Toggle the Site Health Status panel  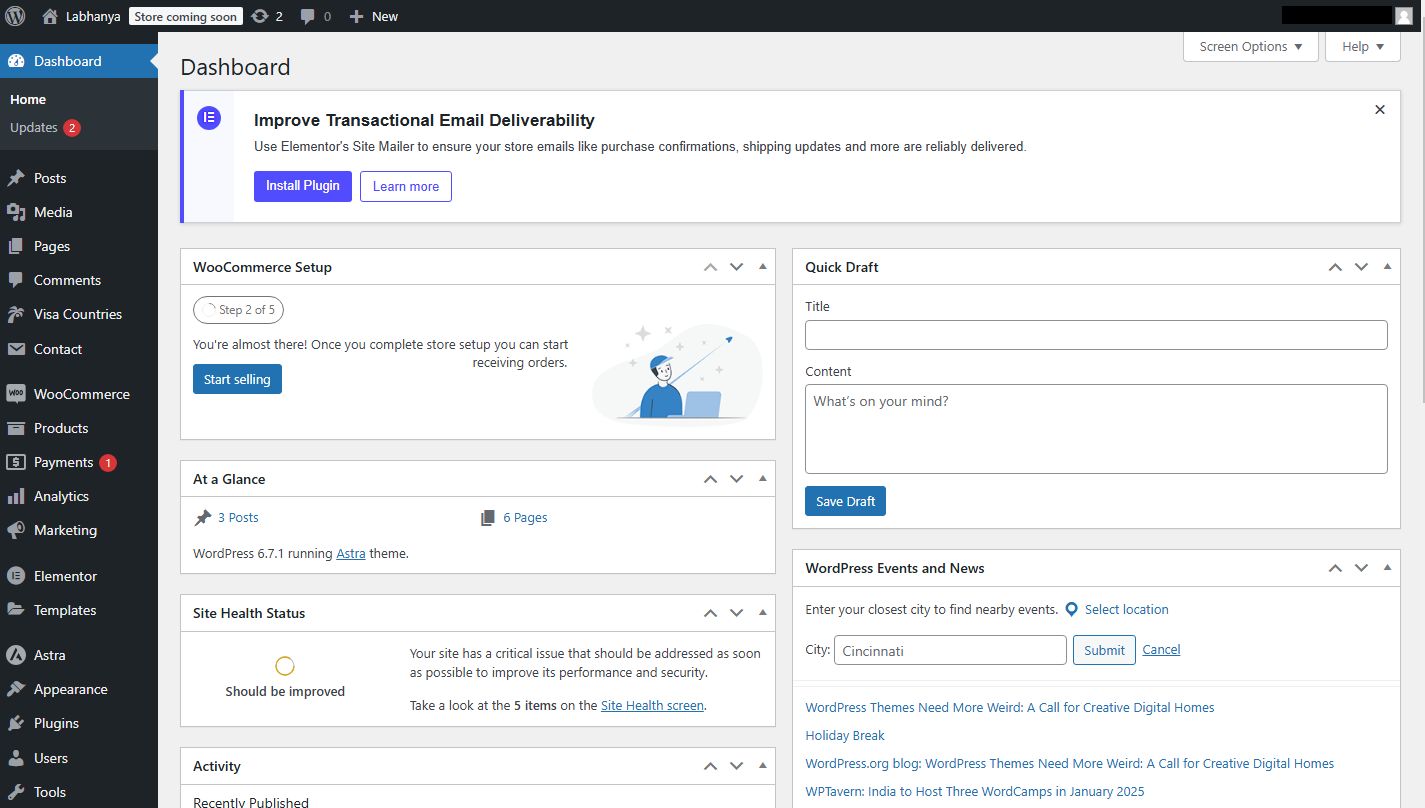tap(763, 613)
